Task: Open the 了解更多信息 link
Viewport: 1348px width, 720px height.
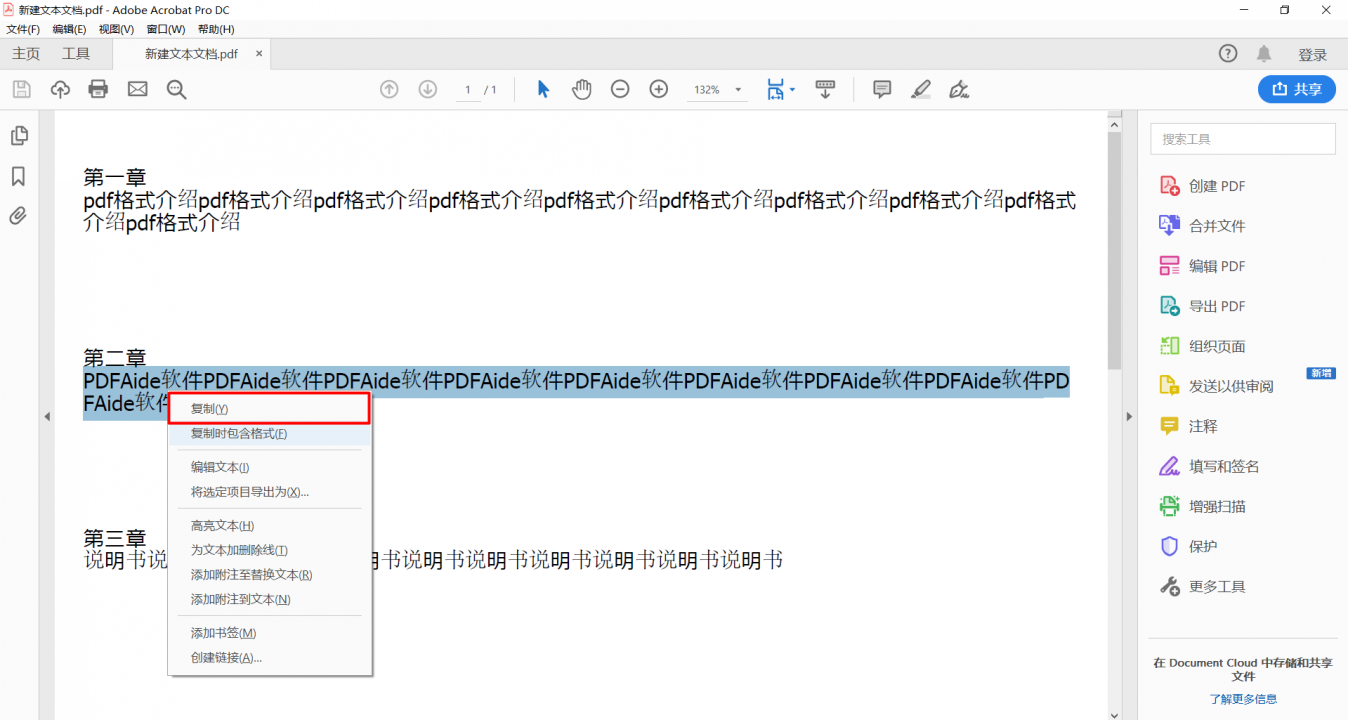Action: coord(1243,699)
